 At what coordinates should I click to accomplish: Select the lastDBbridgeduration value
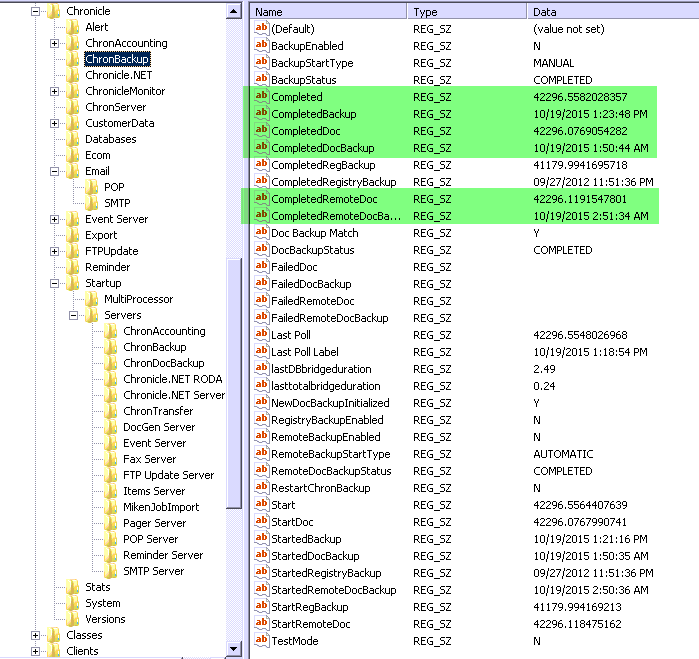(321, 369)
